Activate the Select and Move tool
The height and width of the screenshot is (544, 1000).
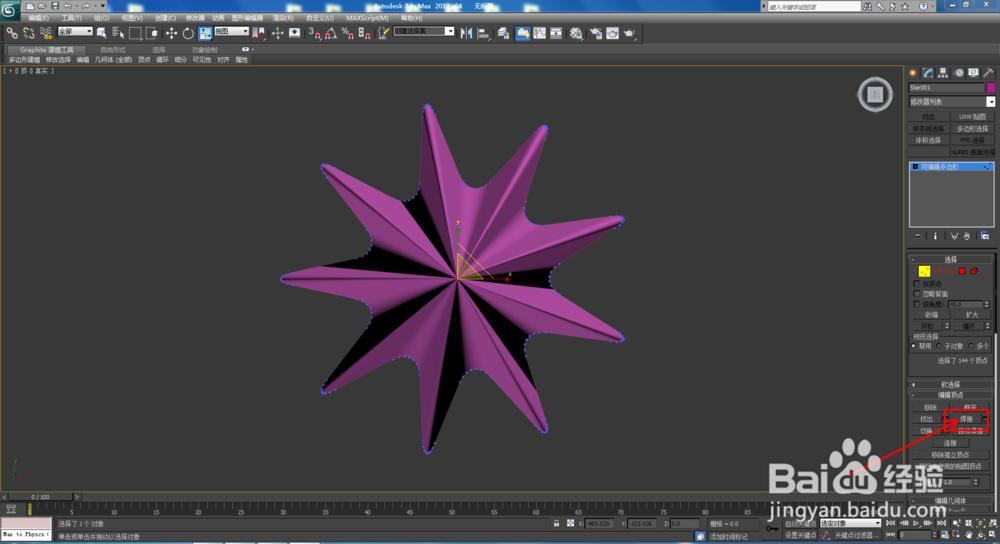[x=172, y=33]
